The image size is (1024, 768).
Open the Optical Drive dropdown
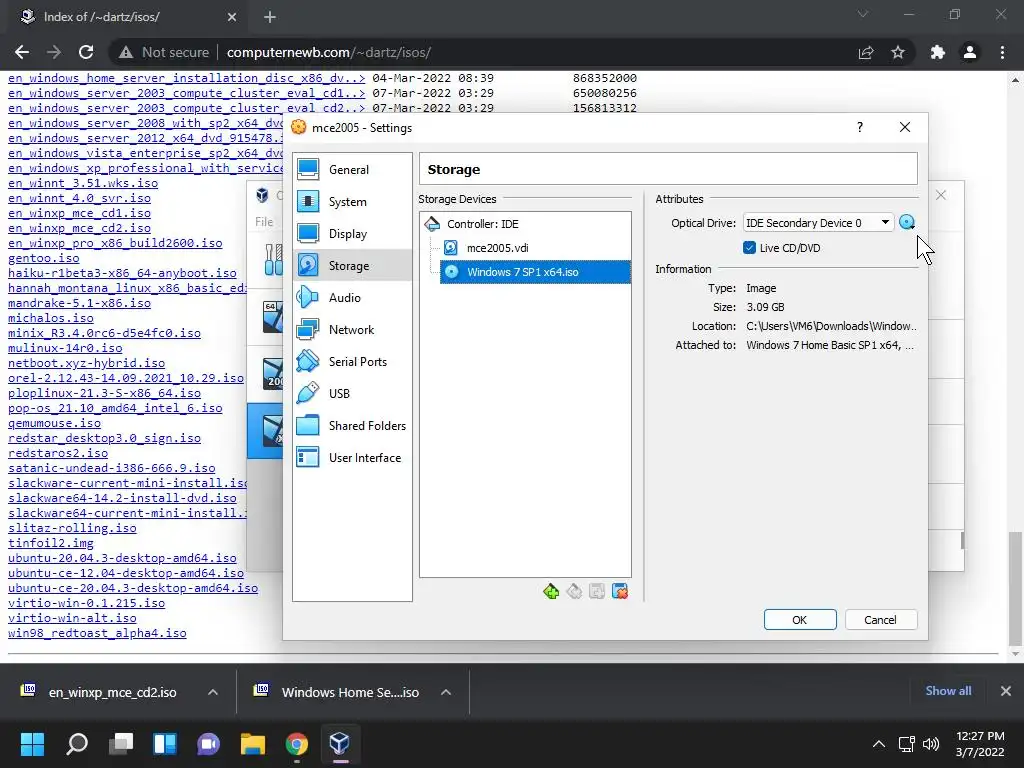(x=818, y=223)
